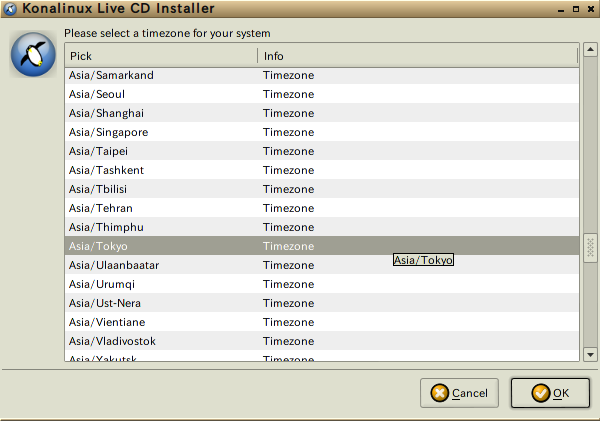Select the Asia/Samarkand row

pos(321,76)
